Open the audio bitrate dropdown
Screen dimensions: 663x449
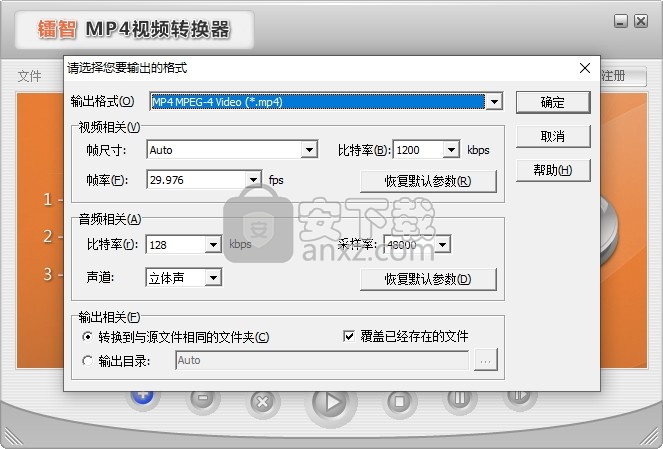click(213, 245)
